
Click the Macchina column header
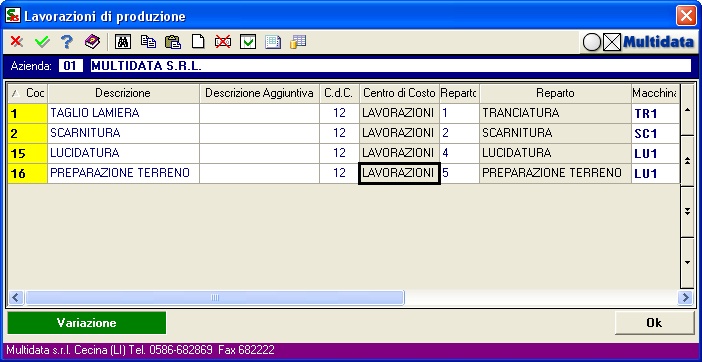(x=655, y=93)
